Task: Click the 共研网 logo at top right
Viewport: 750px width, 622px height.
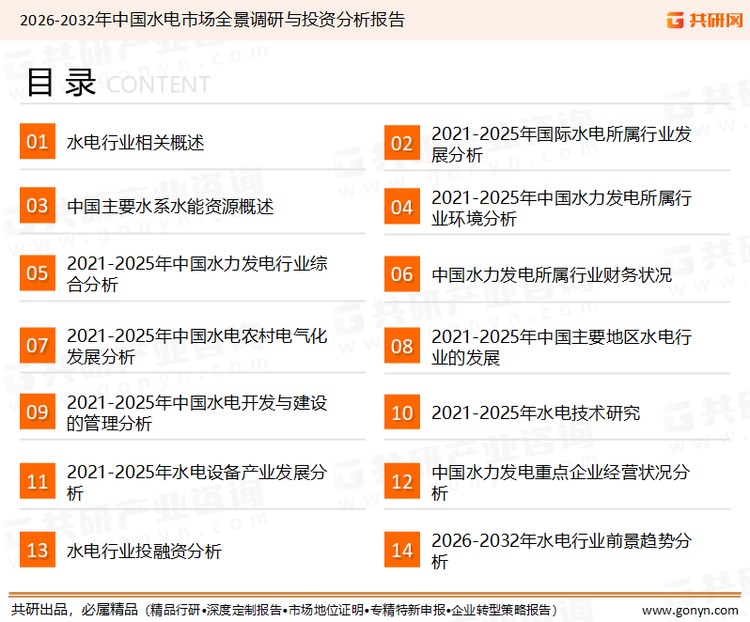Action: pos(705,20)
